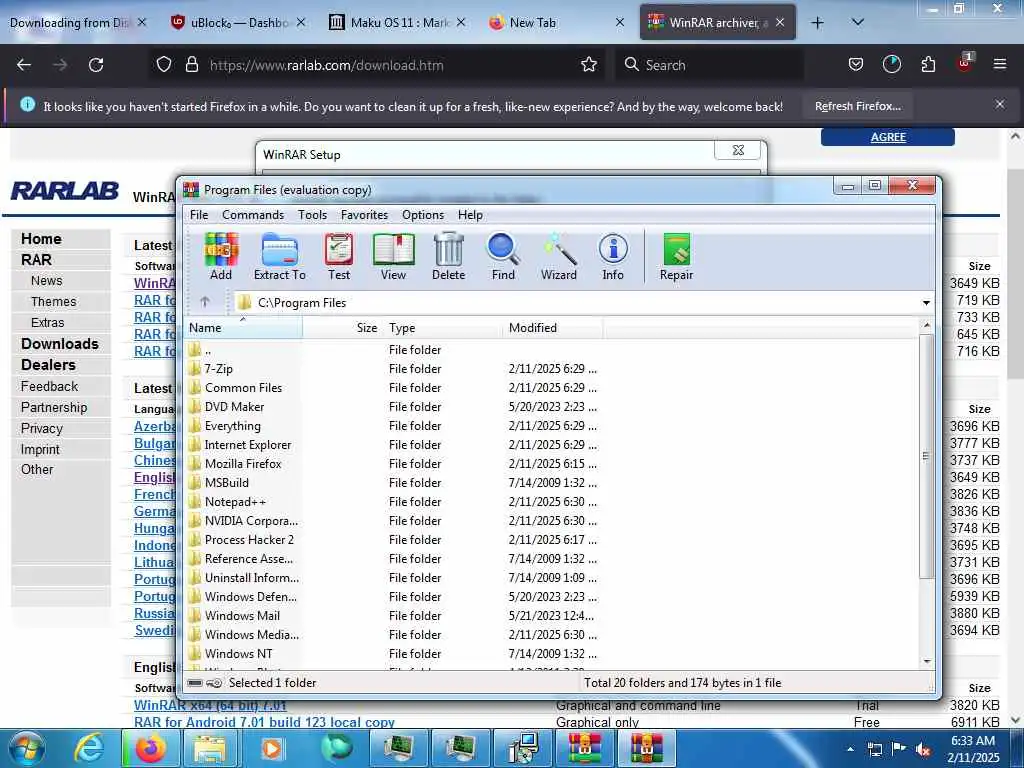1024x768 pixels.
Task: View site security via the padlock icon
Action: click(x=191, y=65)
